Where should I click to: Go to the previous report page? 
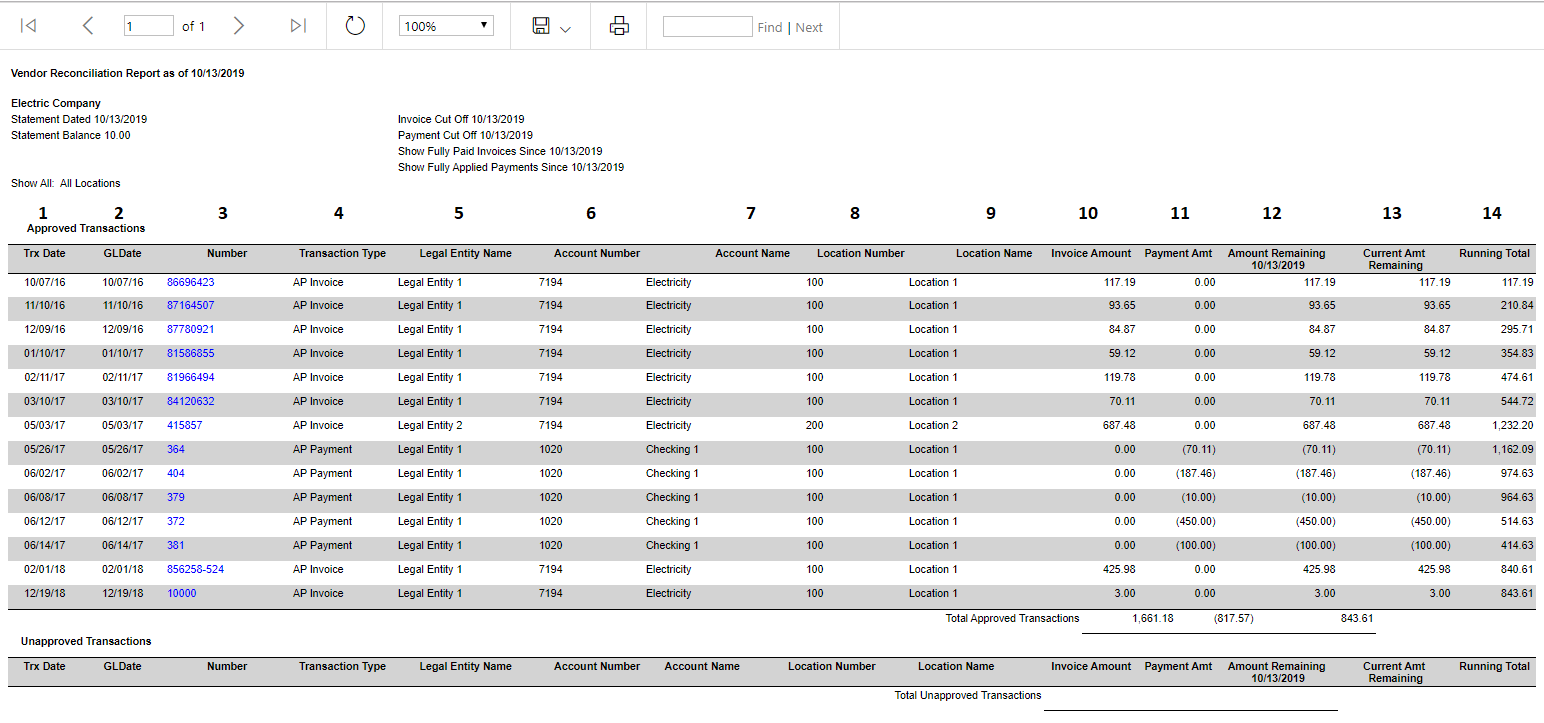tap(88, 26)
